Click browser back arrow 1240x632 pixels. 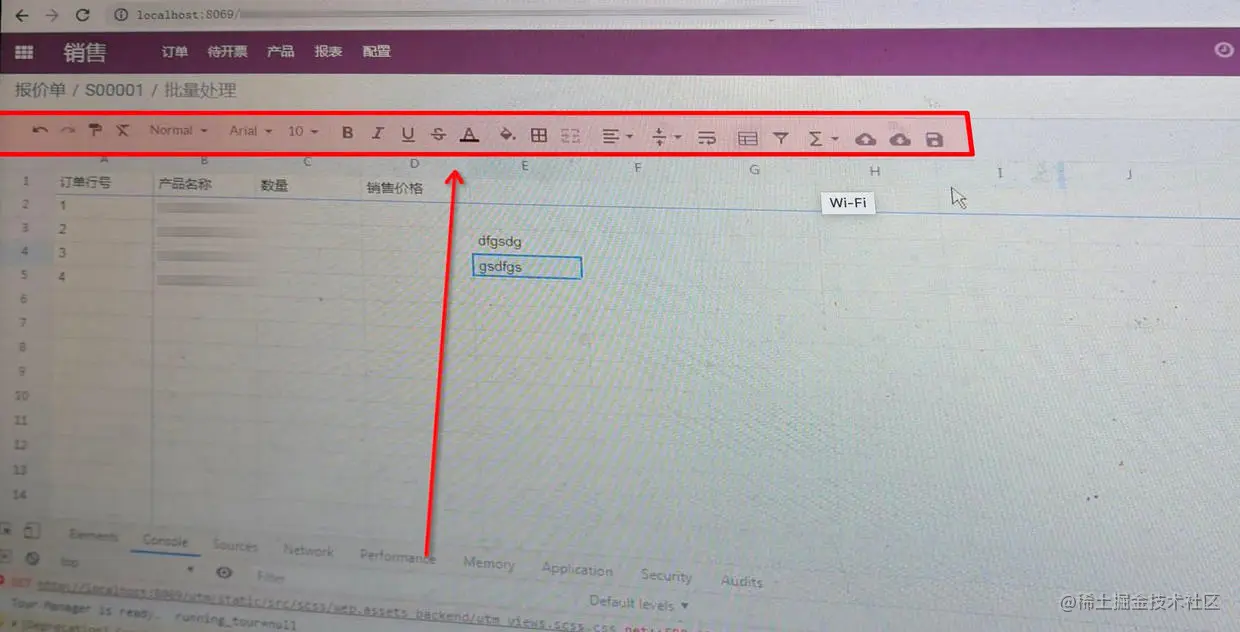(x=21, y=15)
